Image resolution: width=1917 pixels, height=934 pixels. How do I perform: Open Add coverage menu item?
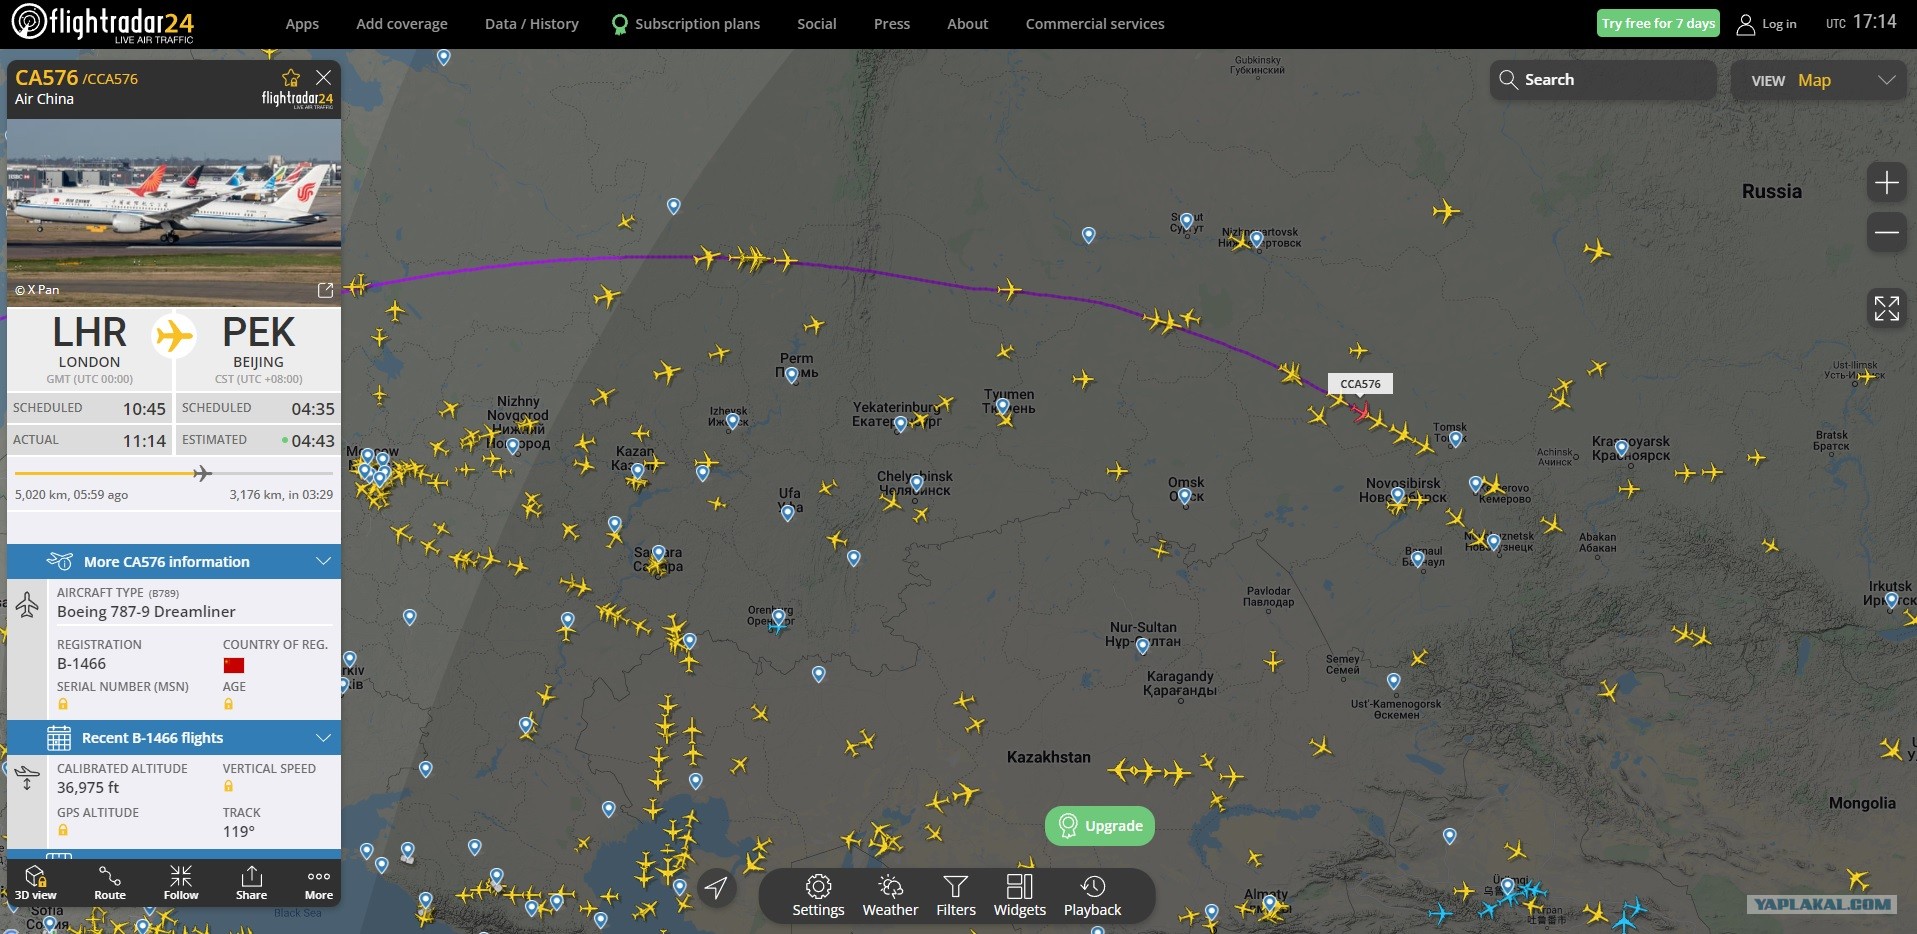point(402,24)
